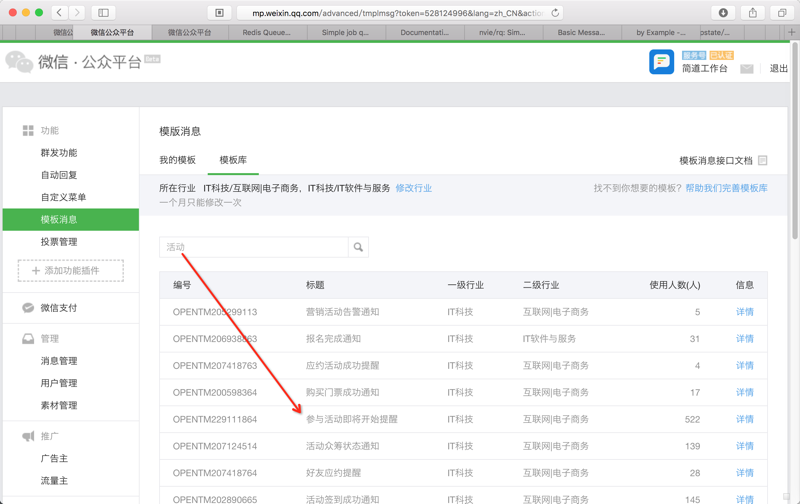Open 消息管理 in sidebar

click(59, 361)
